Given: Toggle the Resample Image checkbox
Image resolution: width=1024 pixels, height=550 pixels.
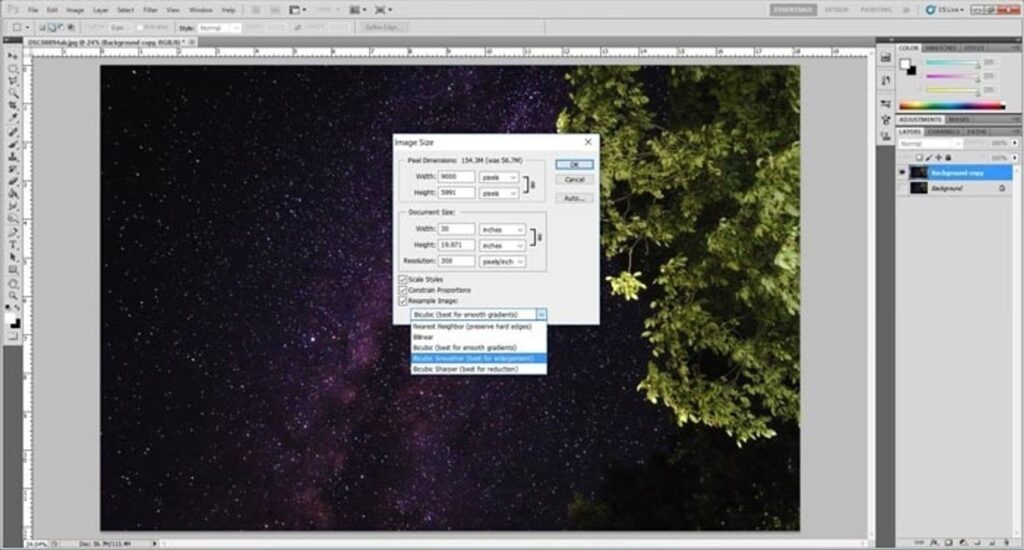Looking at the screenshot, I should tap(403, 300).
